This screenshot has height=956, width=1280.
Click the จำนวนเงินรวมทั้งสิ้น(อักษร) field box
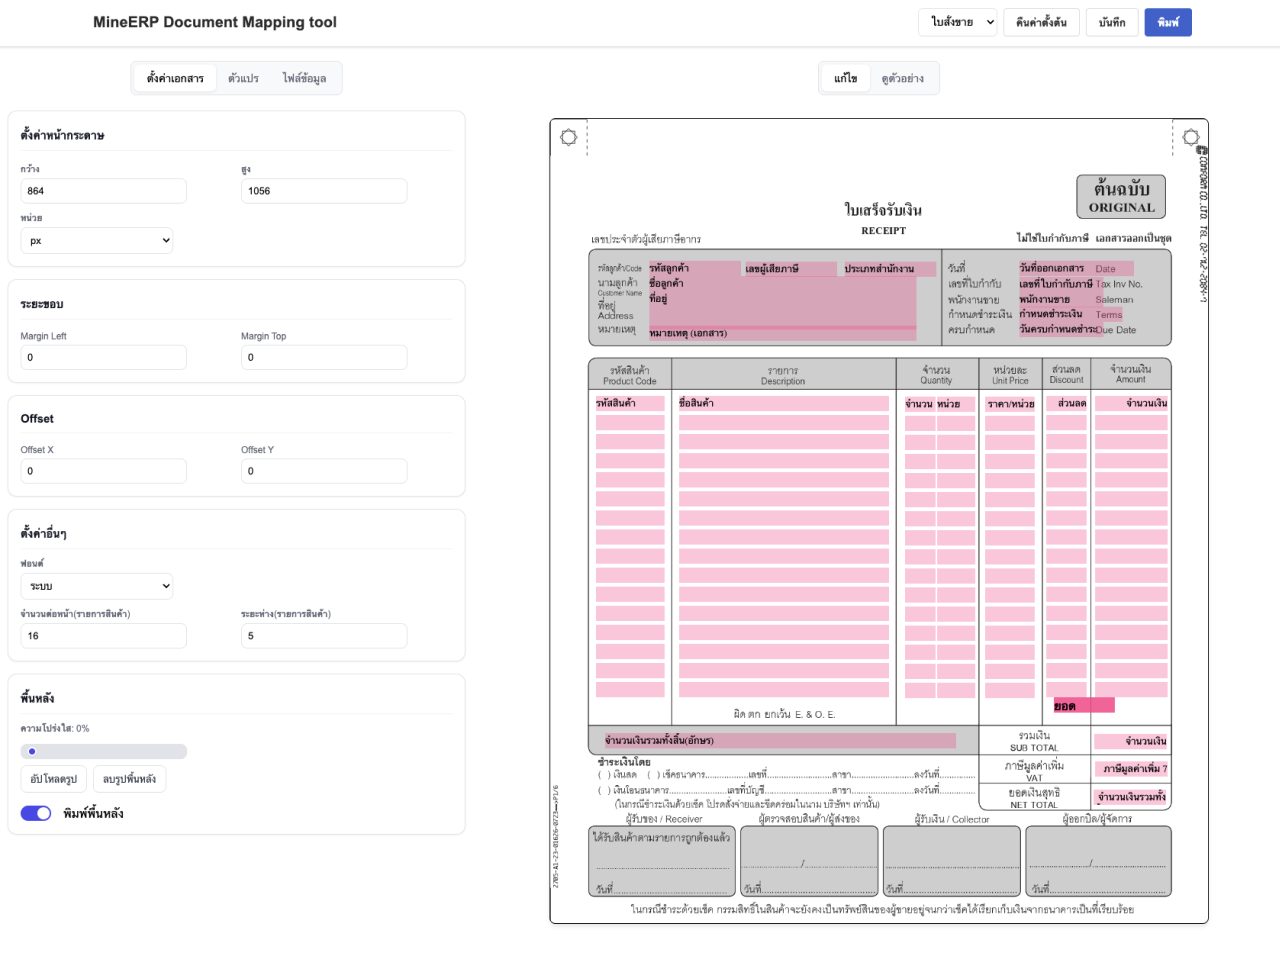click(777, 741)
